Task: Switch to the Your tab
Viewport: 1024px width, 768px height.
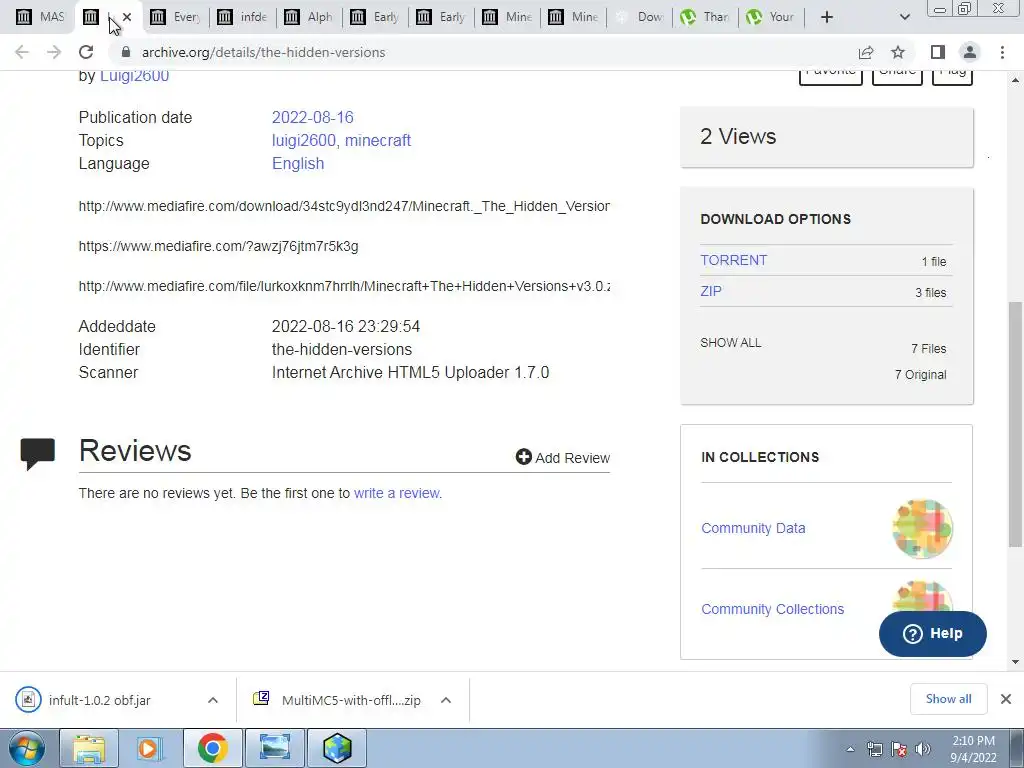Action: 771,17
